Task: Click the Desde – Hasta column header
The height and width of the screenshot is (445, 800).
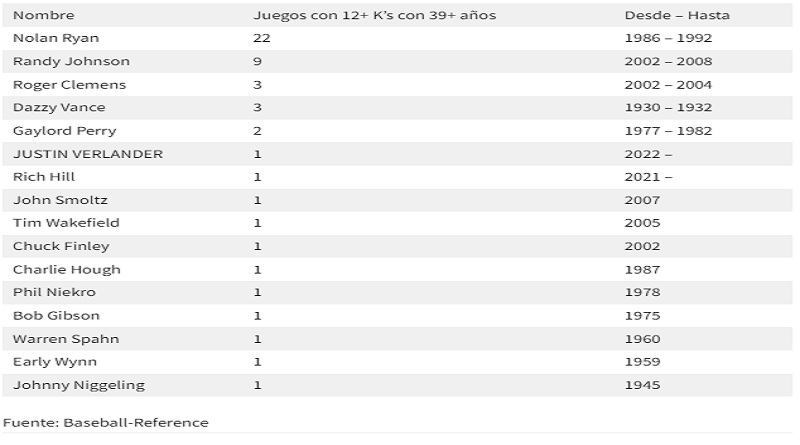Action: tap(677, 15)
